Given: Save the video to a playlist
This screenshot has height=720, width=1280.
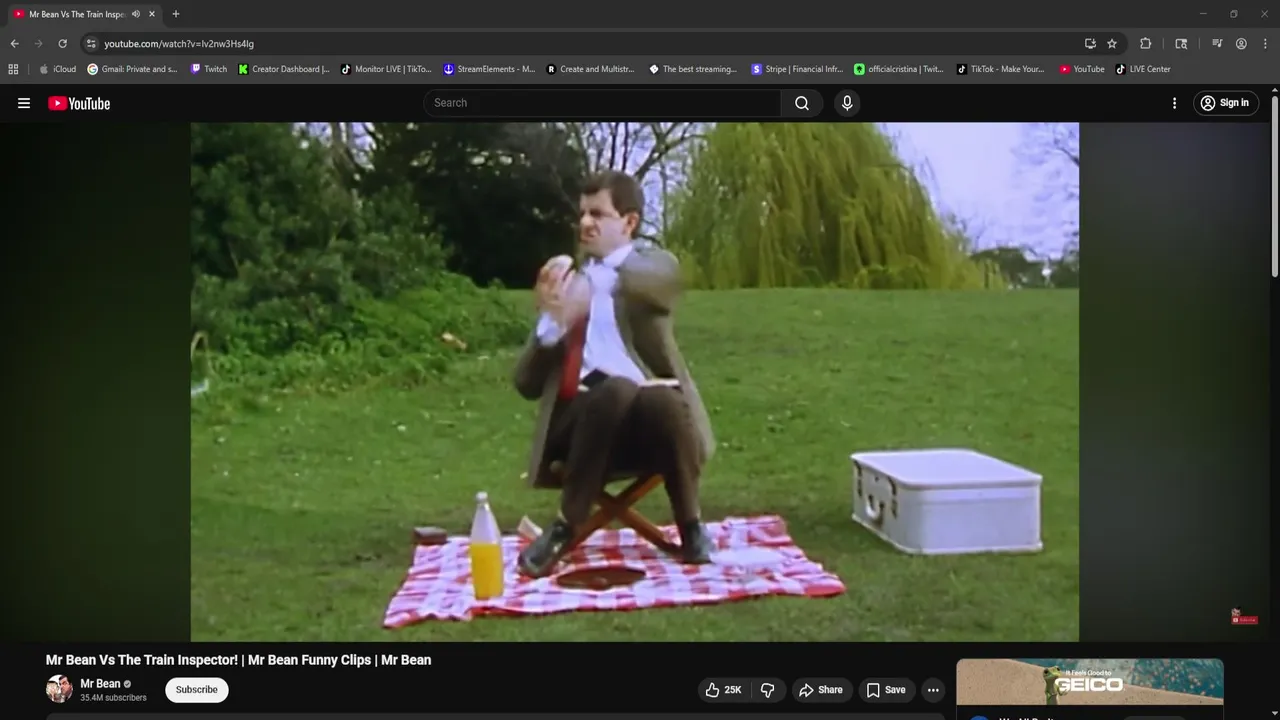Looking at the screenshot, I should [x=886, y=690].
